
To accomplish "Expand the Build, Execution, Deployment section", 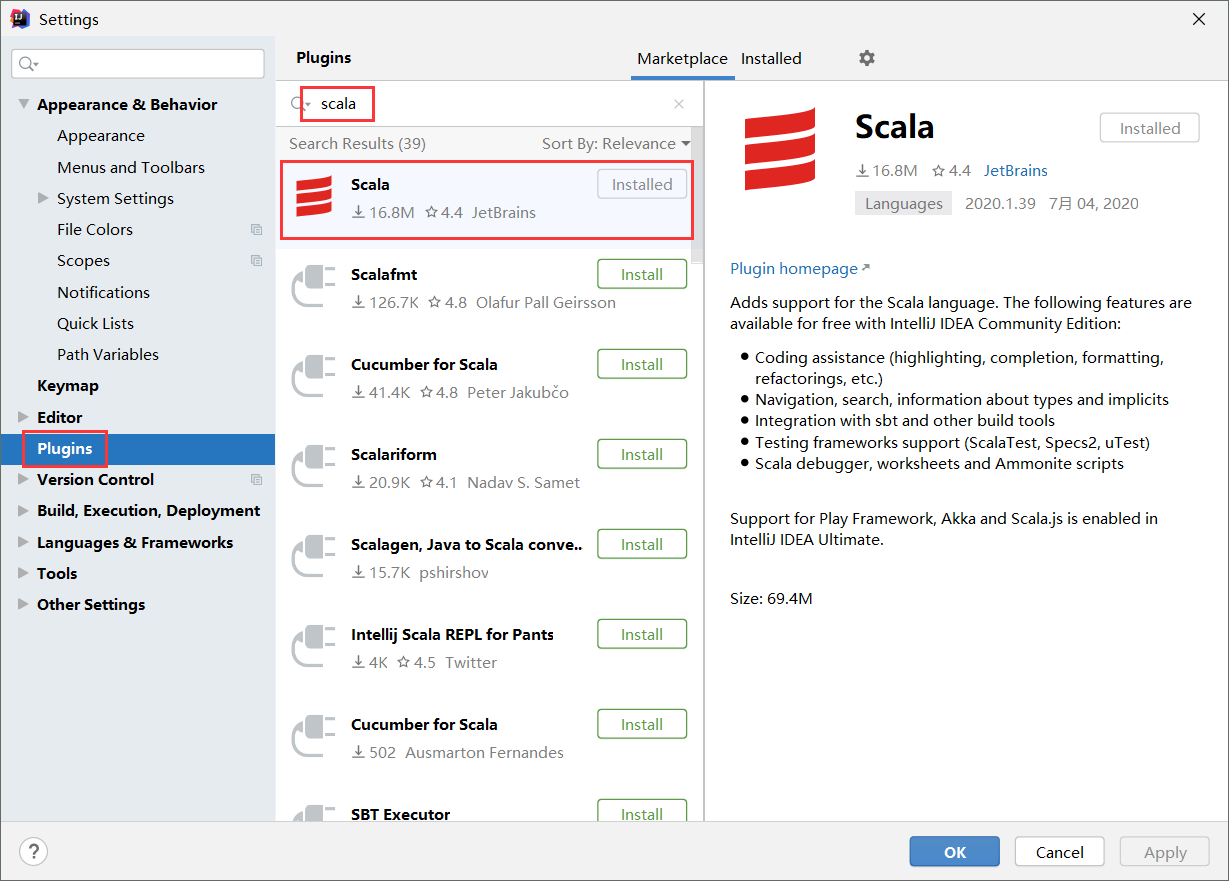I will tap(24, 511).
